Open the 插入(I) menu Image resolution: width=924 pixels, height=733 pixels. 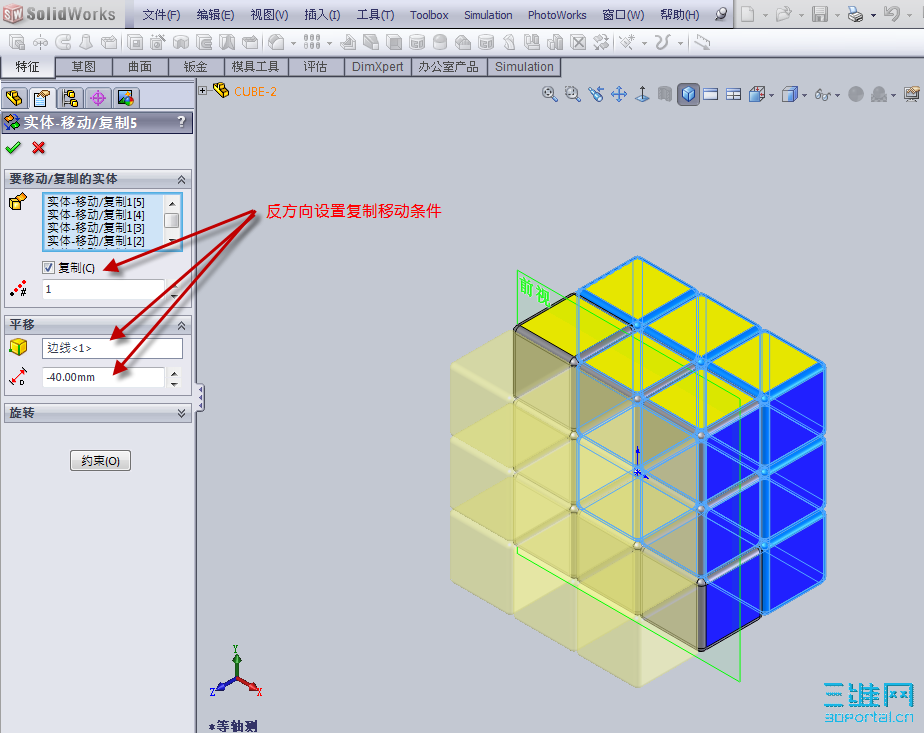(x=322, y=15)
